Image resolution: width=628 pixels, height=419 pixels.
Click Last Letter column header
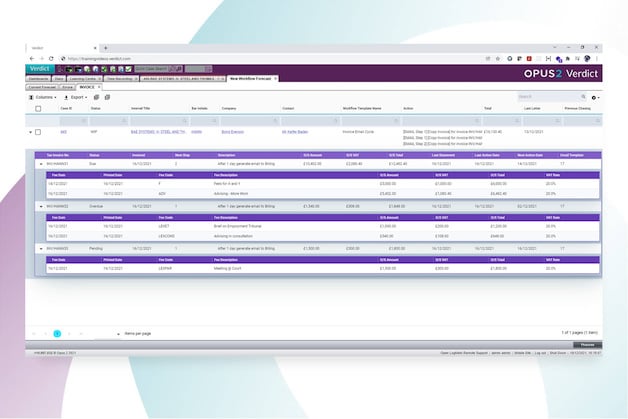pyautogui.click(x=532, y=109)
